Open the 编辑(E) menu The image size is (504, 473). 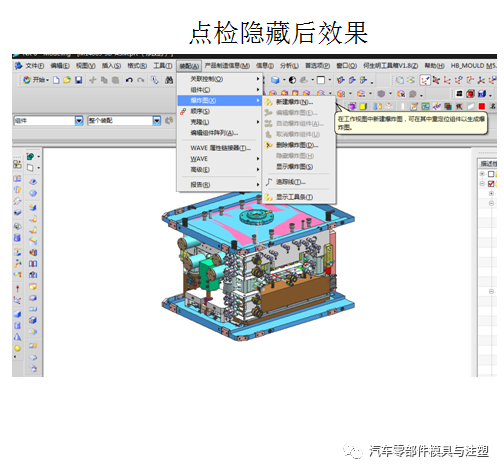click(x=60, y=66)
